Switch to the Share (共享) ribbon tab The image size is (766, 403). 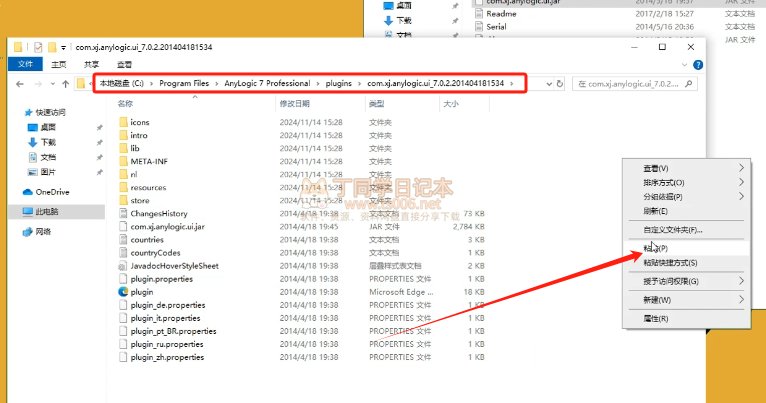(91, 64)
